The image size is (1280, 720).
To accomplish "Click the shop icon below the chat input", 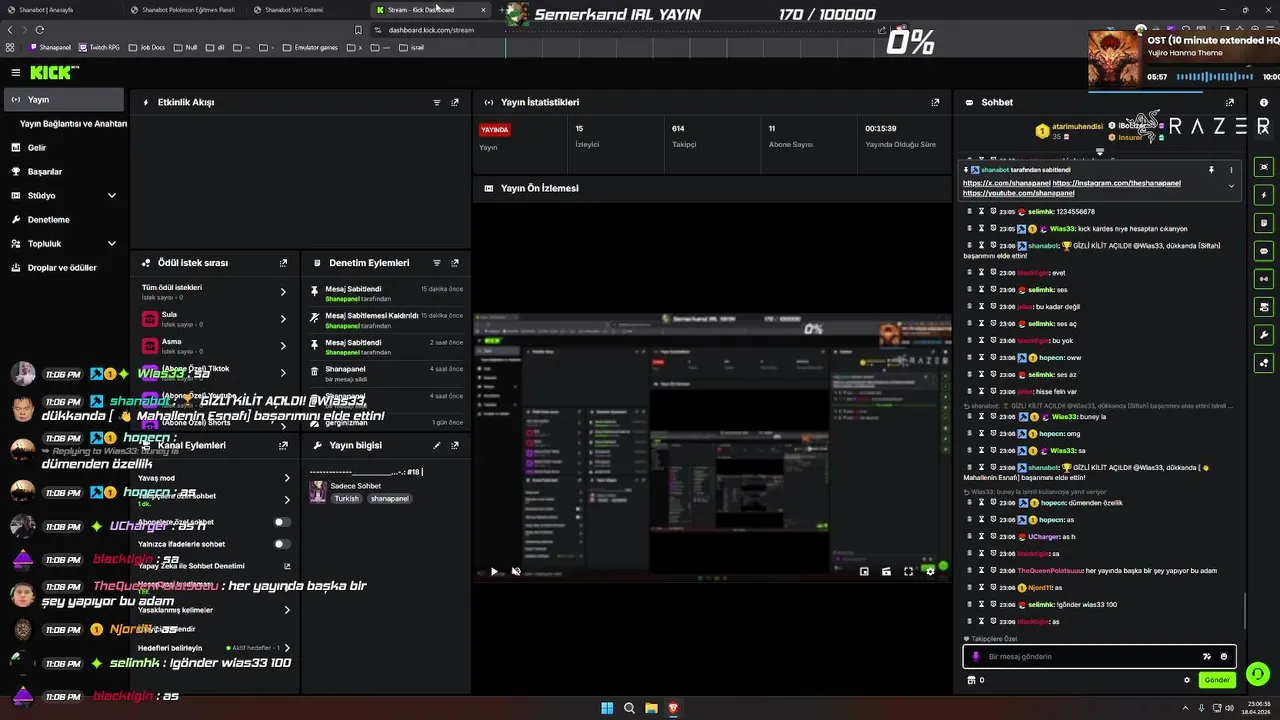I will pyautogui.click(x=971, y=680).
